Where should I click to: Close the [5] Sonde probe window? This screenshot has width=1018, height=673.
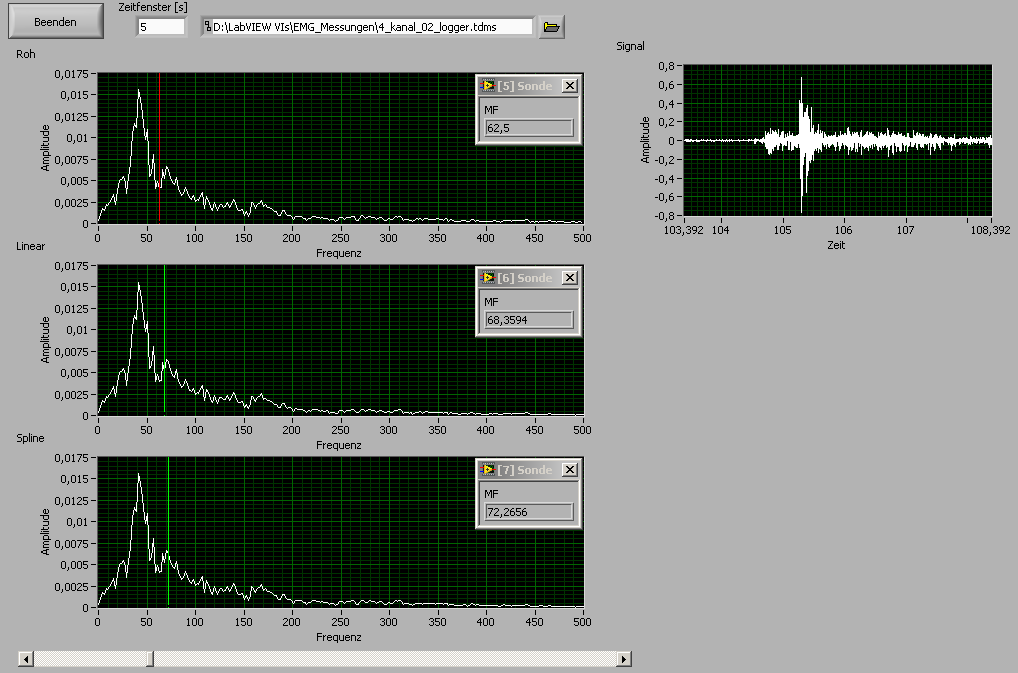click(569, 86)
